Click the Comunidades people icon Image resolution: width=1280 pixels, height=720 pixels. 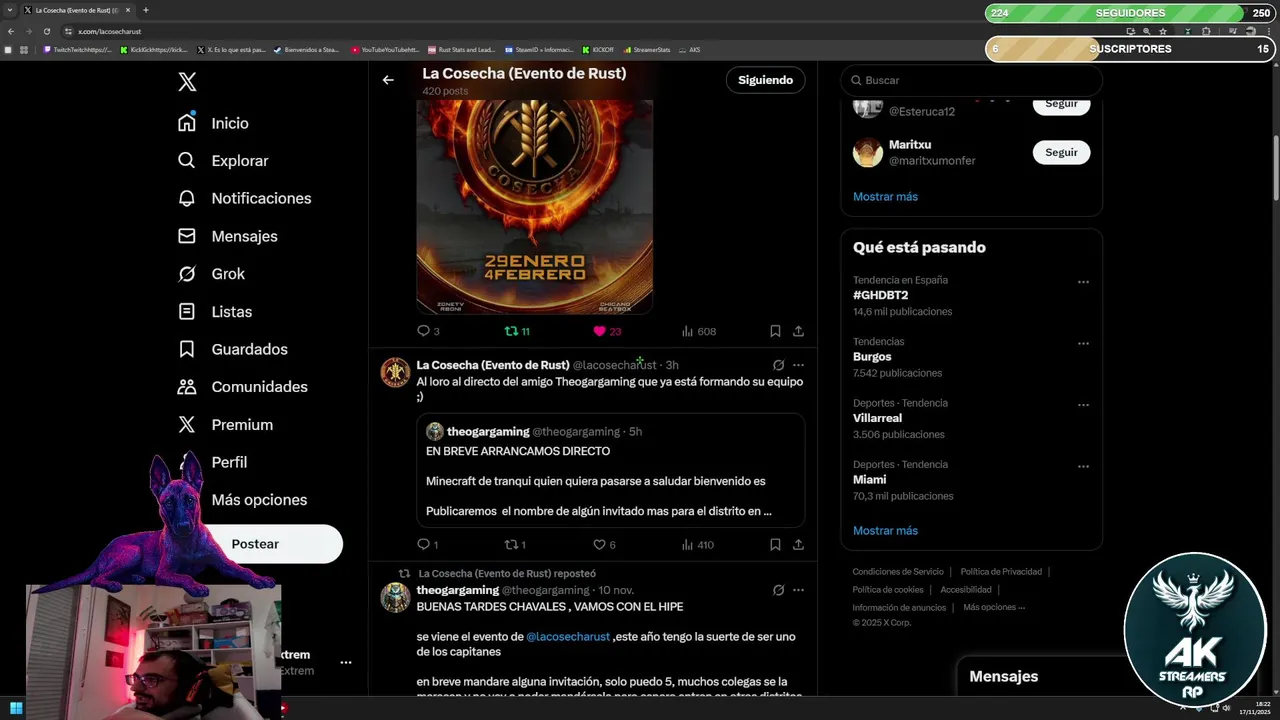click(x=187, y=387)
